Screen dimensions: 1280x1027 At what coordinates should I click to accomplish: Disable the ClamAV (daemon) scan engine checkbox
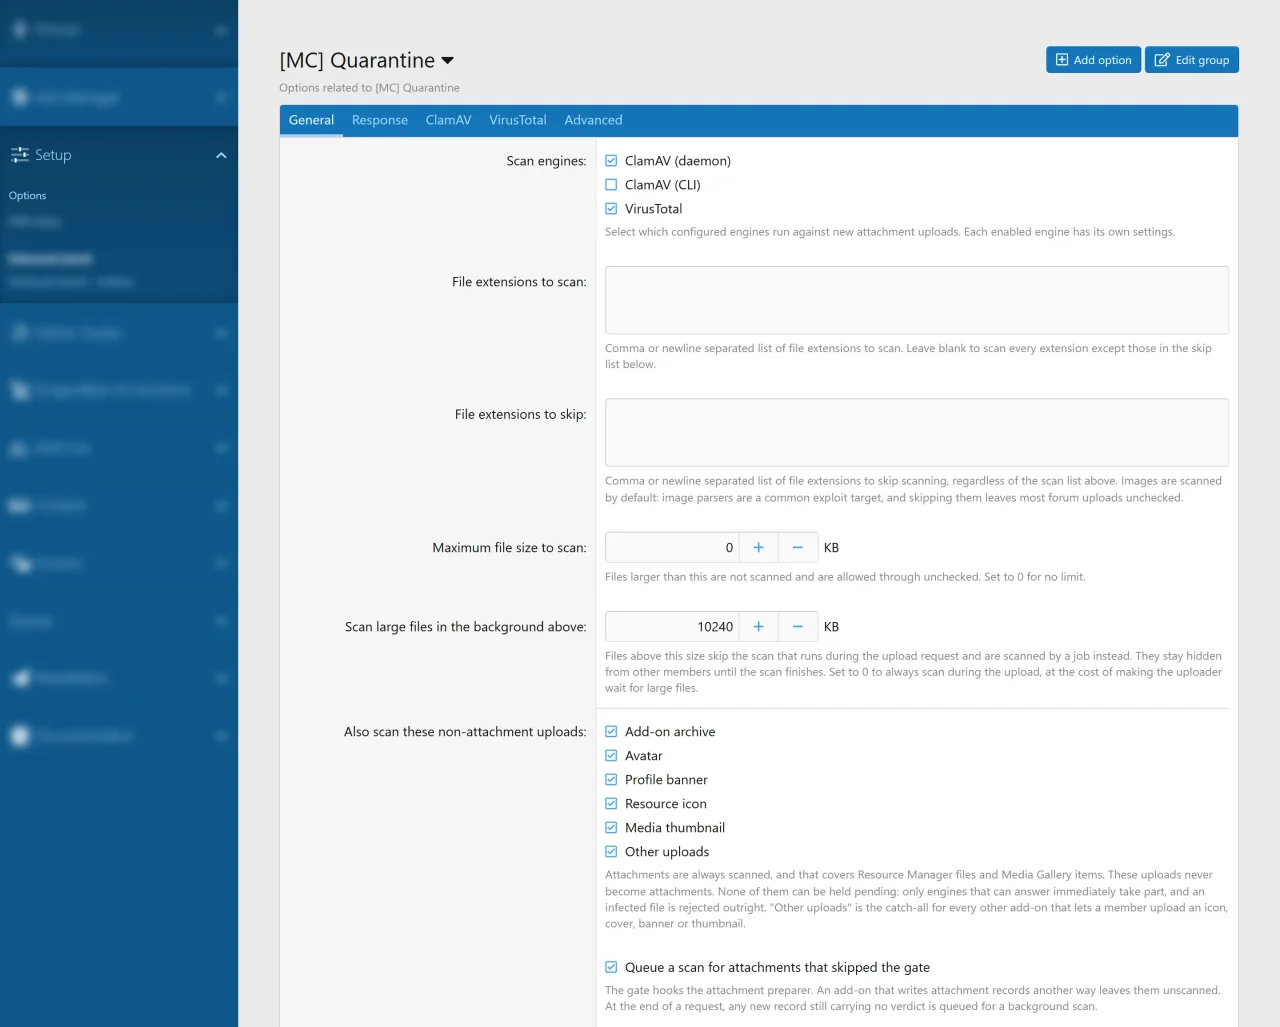click(x=611, y=161)
